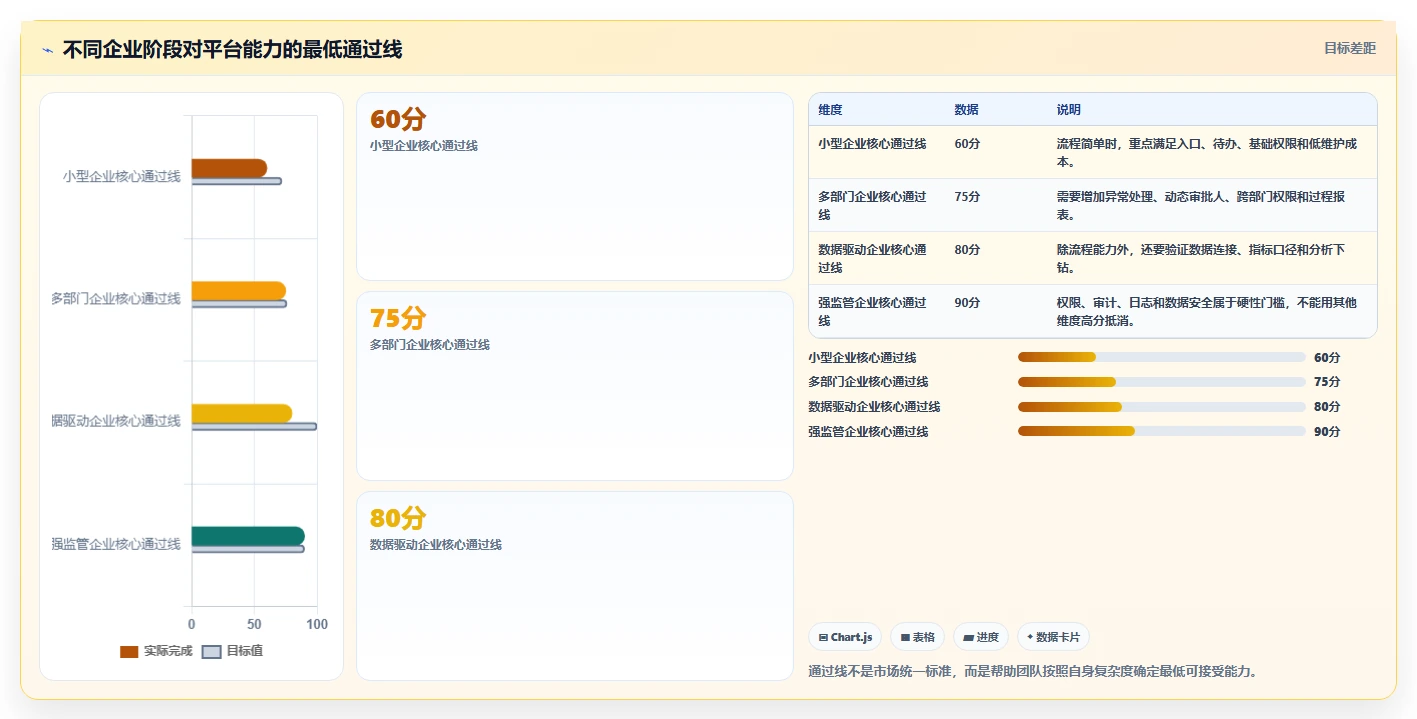Viewport: 1417px width, 719px height.
Task: Click the title 不同企业阶段对平台能力的最低通过线
Action: (x=232, y=49)
